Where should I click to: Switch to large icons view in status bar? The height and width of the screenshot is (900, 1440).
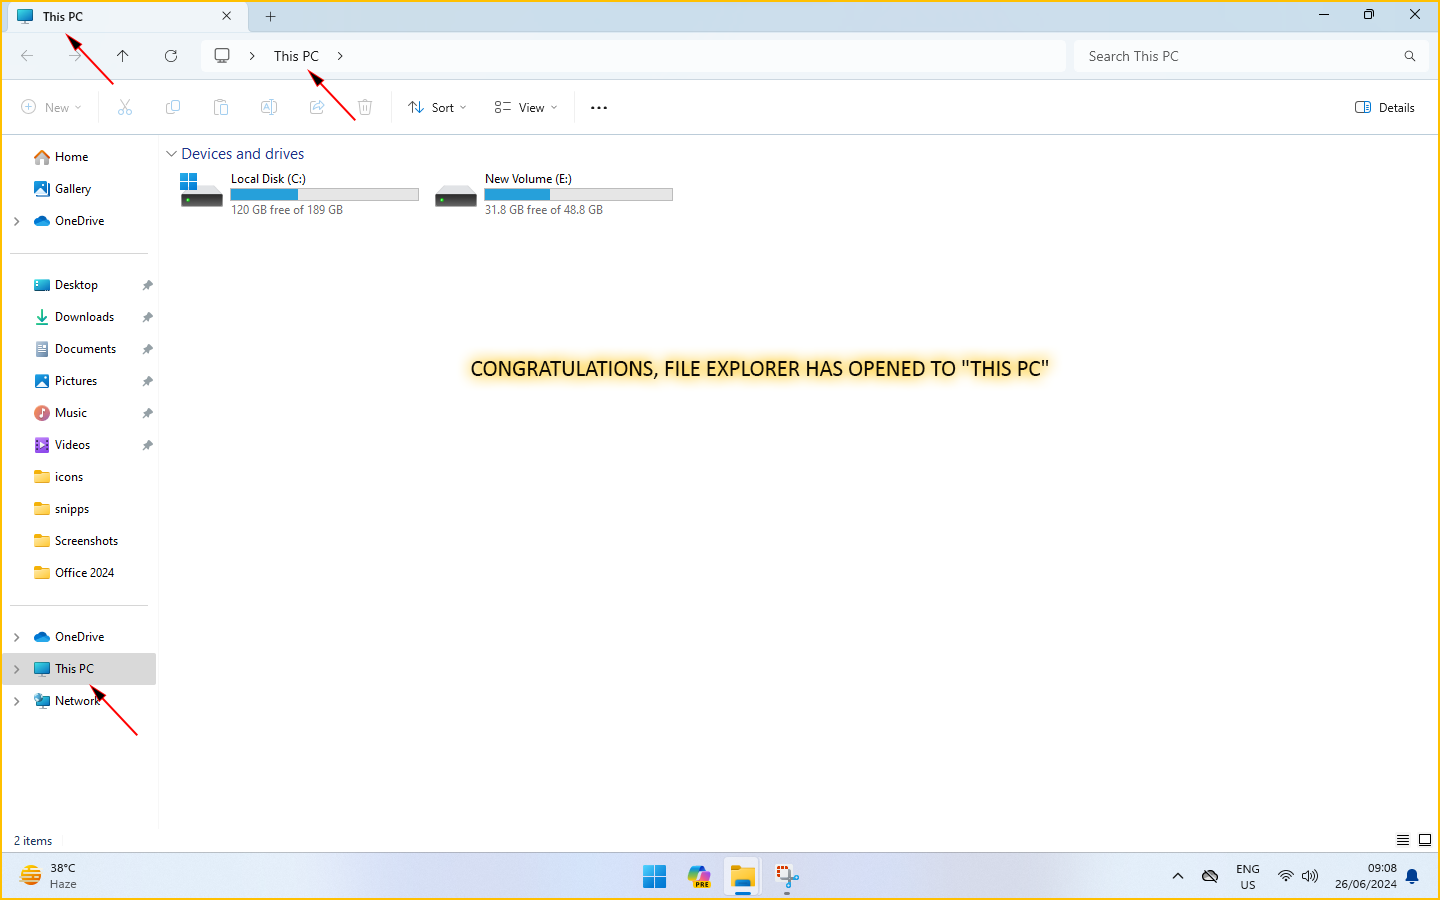pyautogui.click(x=1425, y=840)
